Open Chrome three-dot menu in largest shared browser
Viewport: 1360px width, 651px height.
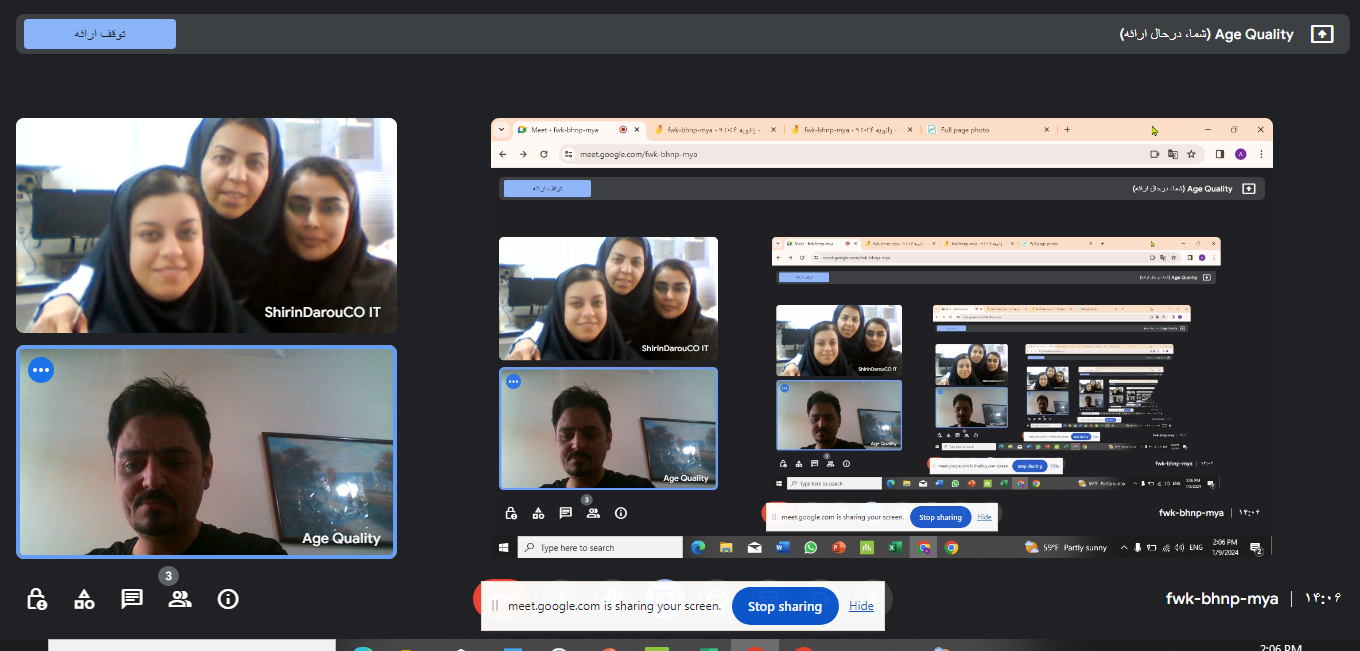[x=1261, y=154]
